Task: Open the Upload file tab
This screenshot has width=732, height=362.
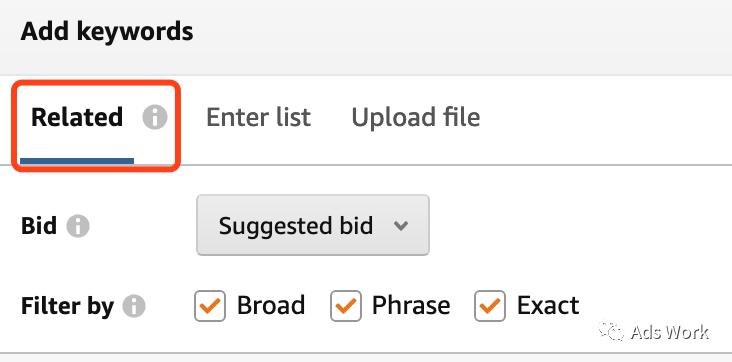Action: point(415,117)
